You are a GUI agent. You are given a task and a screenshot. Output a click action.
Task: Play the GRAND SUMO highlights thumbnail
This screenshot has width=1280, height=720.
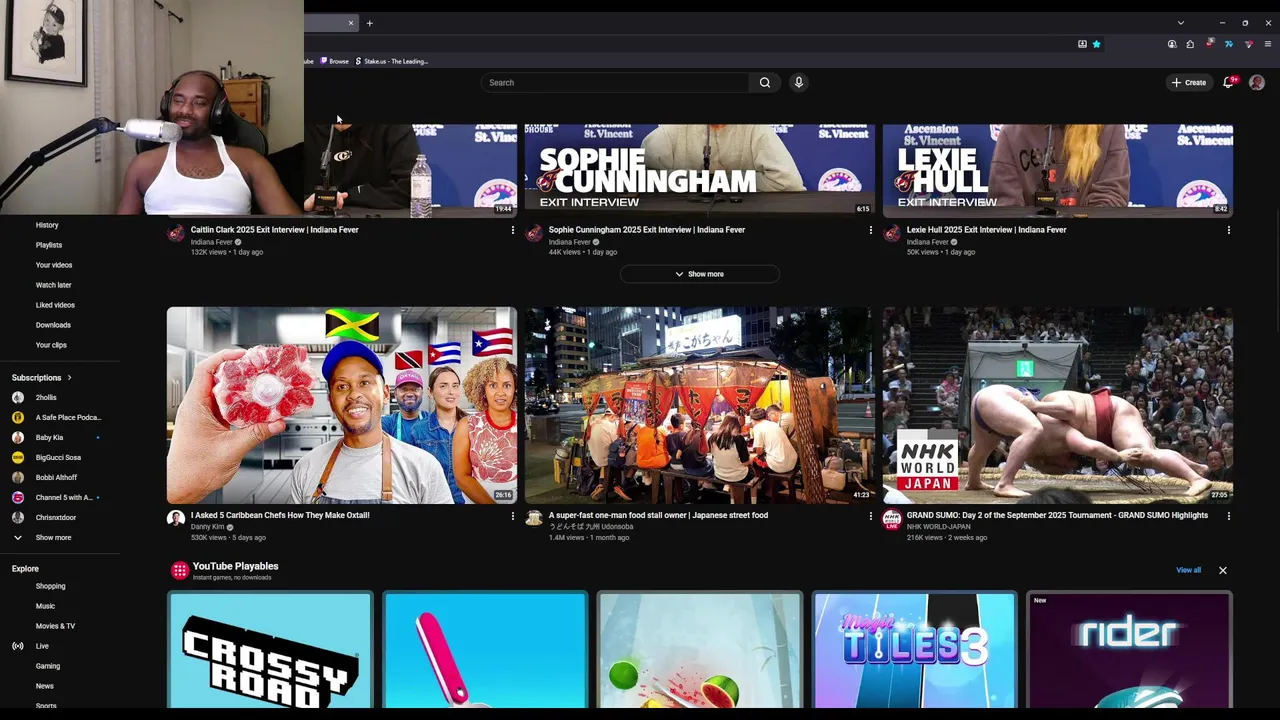coord(1058,405)
